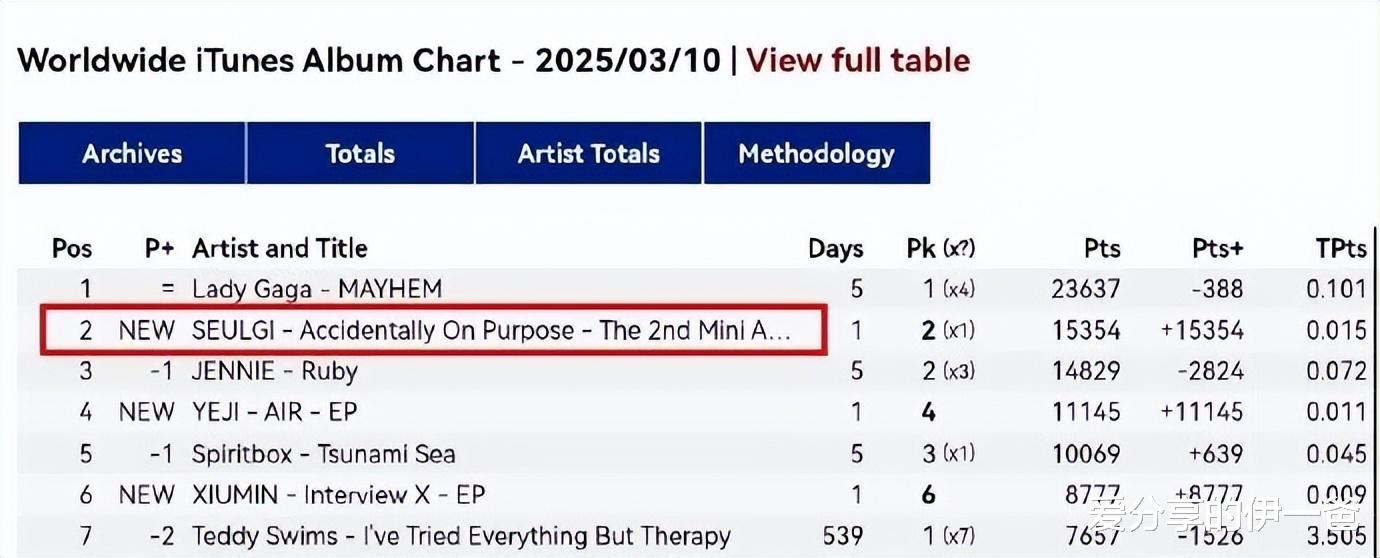This screenshot has width=1380, height=558.
Task: Click the TPts column header
Action: pos(1340,248)
